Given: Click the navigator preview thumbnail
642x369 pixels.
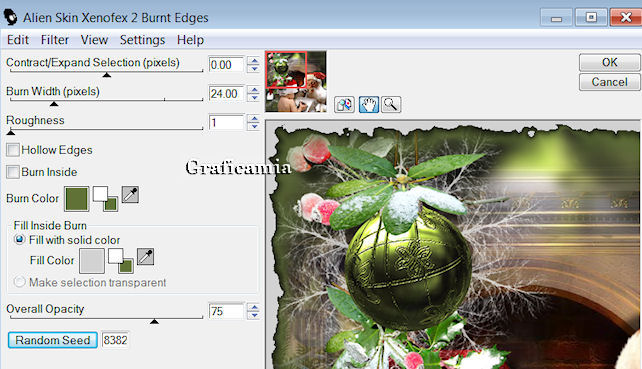Looking at the screenshot, I should click(x=296, y=81).
